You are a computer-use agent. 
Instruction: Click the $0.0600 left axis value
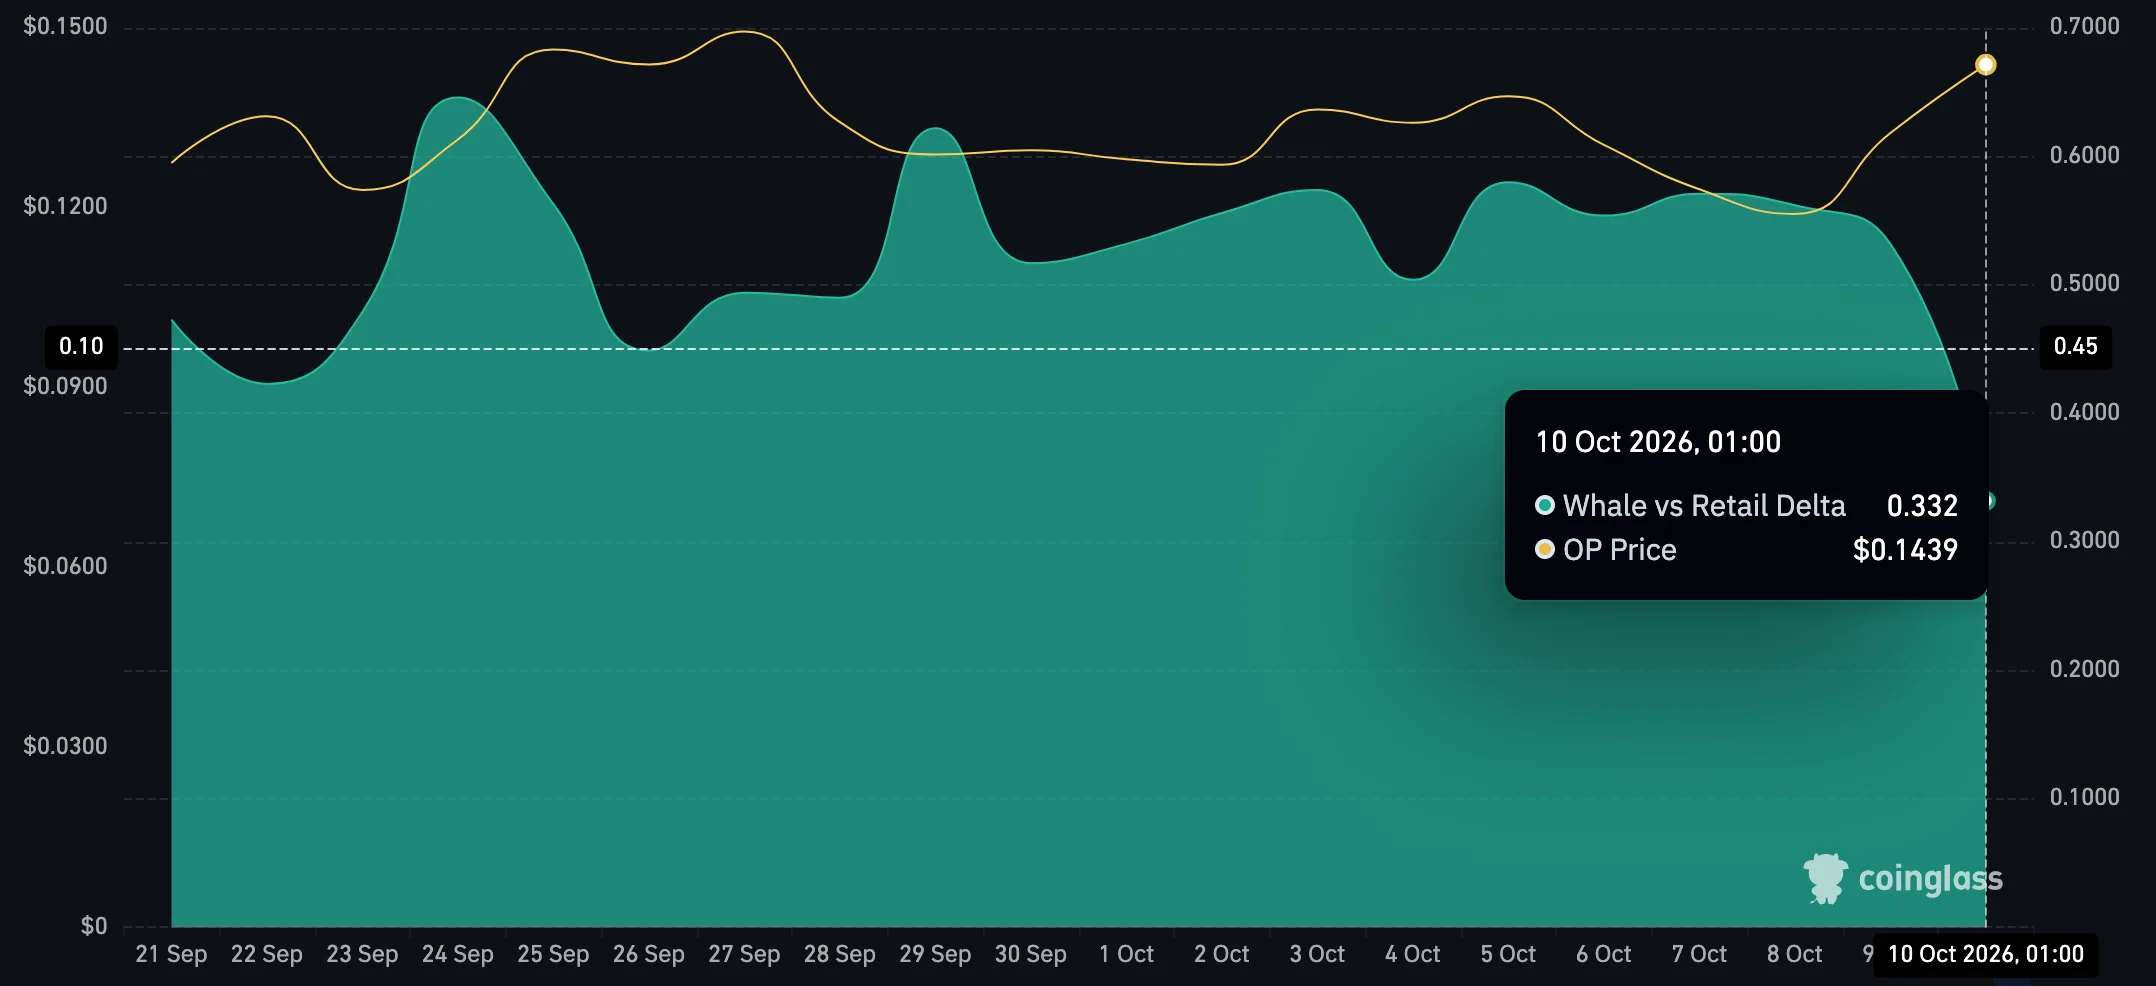65,566
